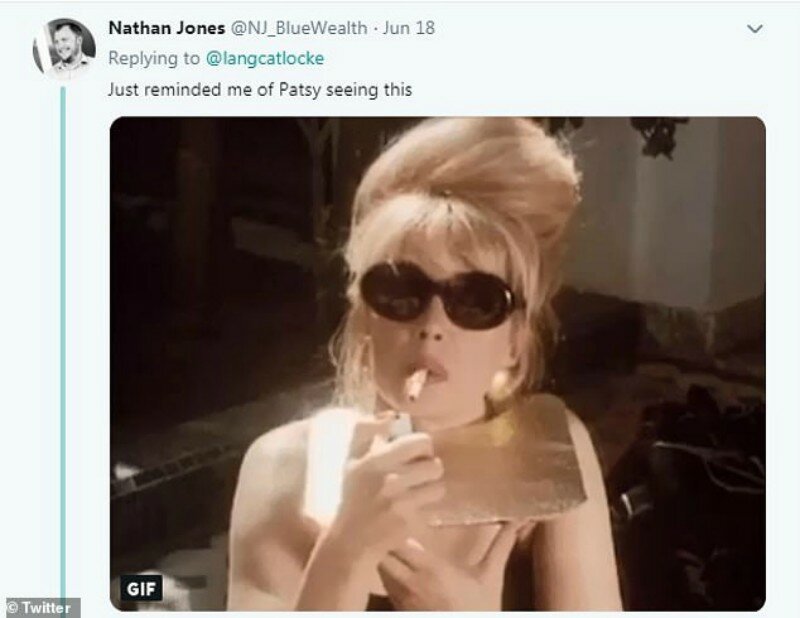The image size is (800, 618).
Task: Click the GIF badge on the media
Action: tap(141, 588)
